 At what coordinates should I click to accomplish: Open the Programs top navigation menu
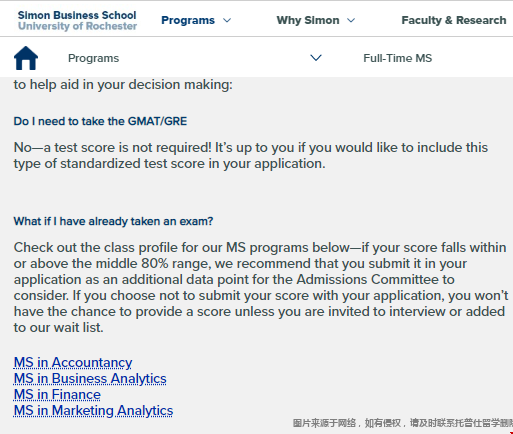pyautogui.click(x=188, y=20)
